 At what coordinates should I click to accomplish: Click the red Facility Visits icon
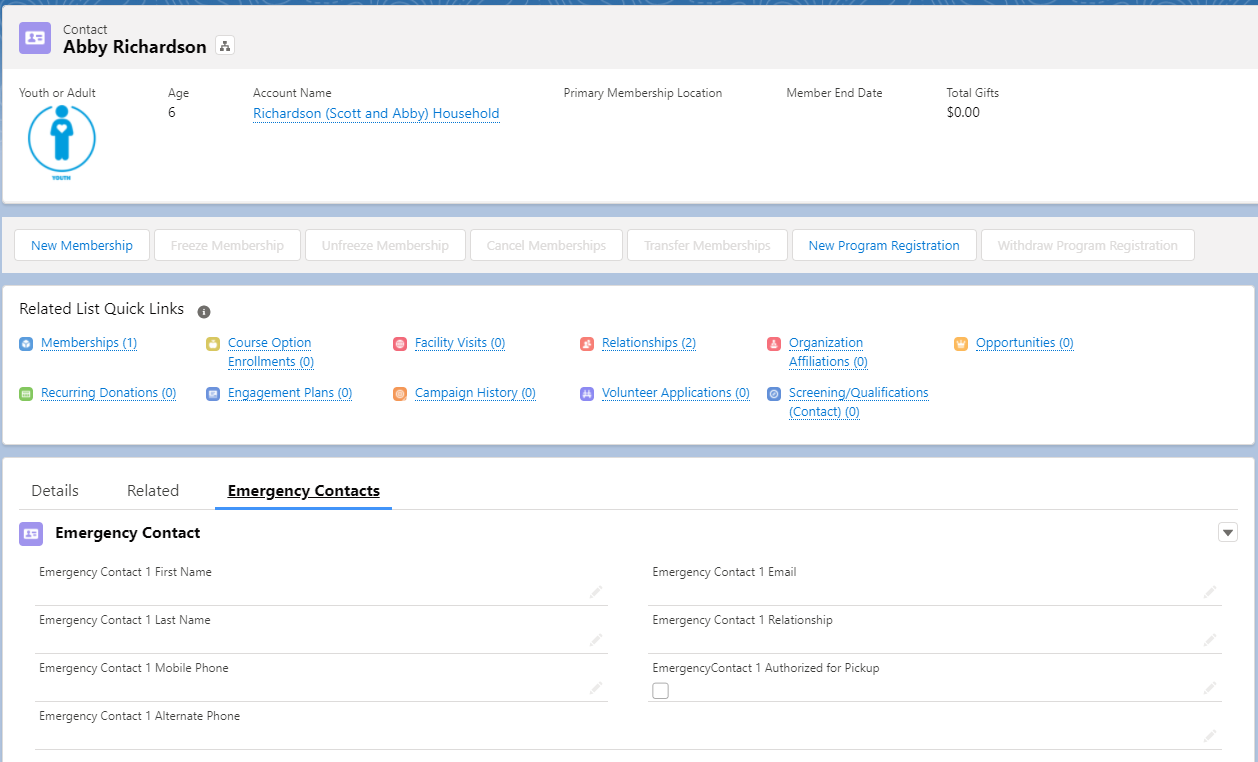pyautogui.click(x=400, y=344)
